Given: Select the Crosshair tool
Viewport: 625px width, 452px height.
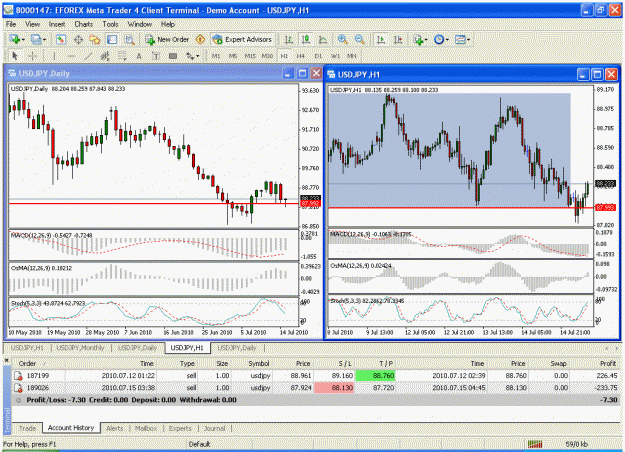Looking at the screenshot, I should pyautogui.click(x=32, y=56).
